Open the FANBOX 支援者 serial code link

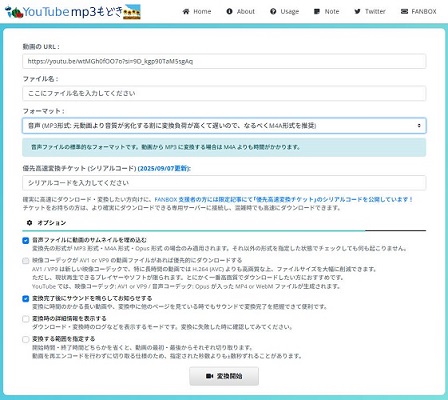283,199
